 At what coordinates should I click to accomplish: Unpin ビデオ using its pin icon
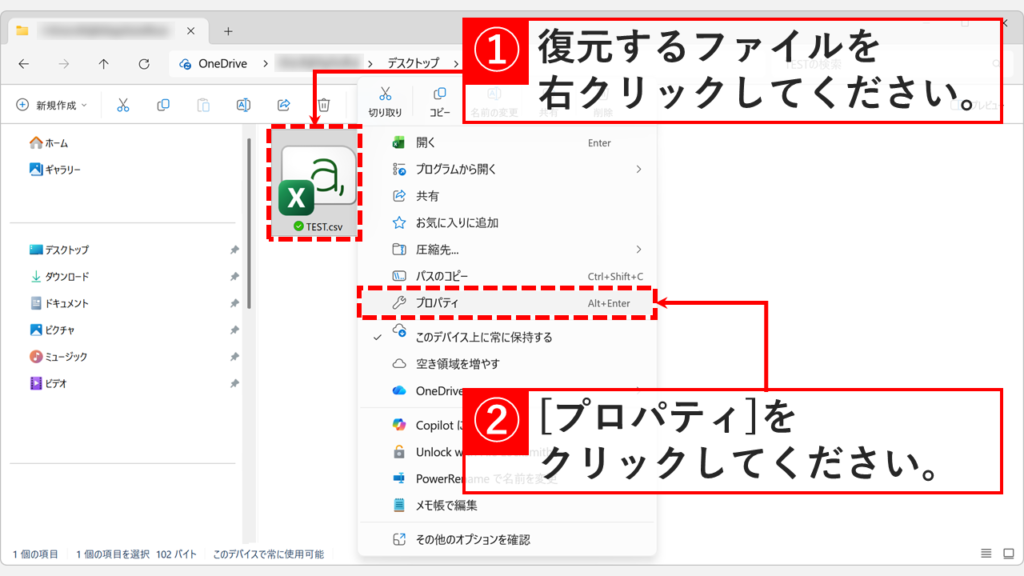(x=234, y=384)
